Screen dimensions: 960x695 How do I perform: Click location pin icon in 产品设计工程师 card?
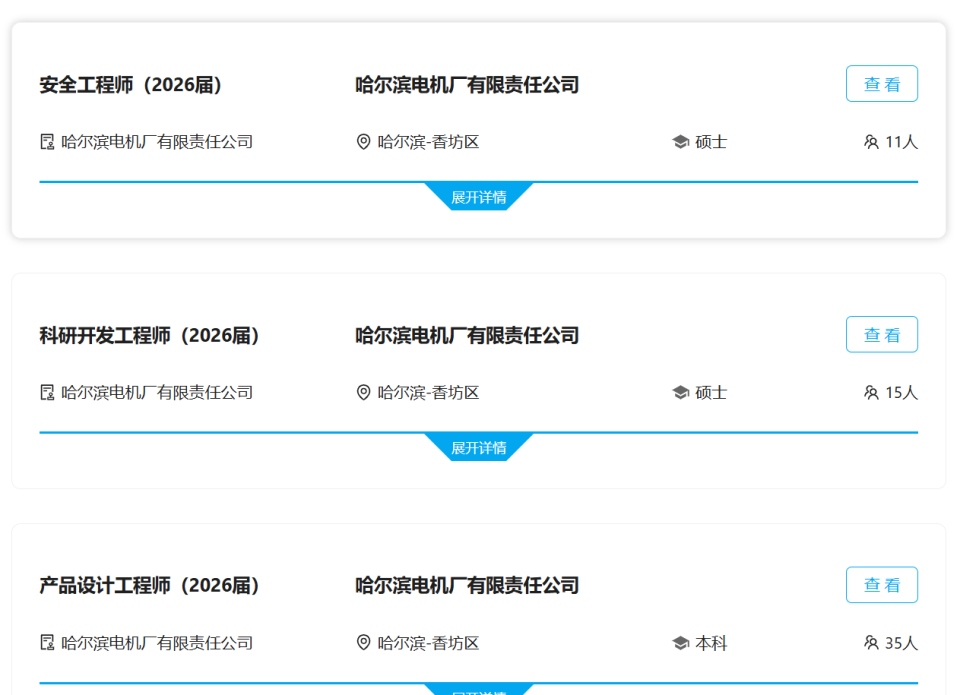point(363,643)
